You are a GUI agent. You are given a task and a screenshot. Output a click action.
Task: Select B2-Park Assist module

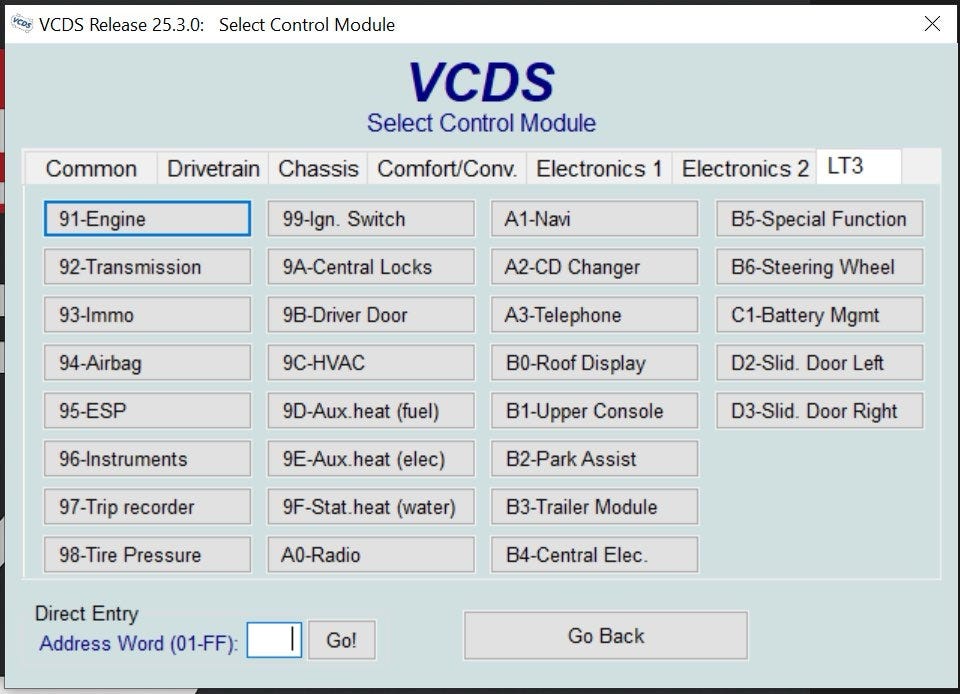594,458
